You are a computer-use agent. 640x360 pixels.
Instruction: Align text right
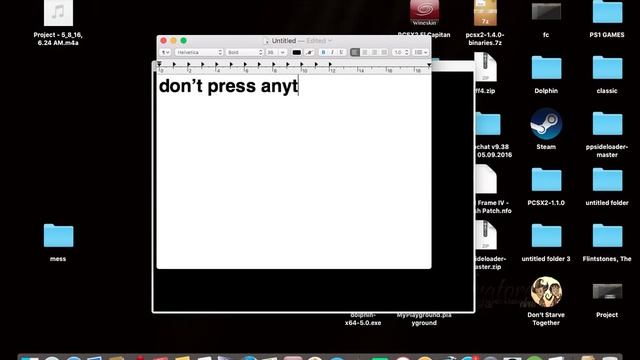(x=374, y=52)
